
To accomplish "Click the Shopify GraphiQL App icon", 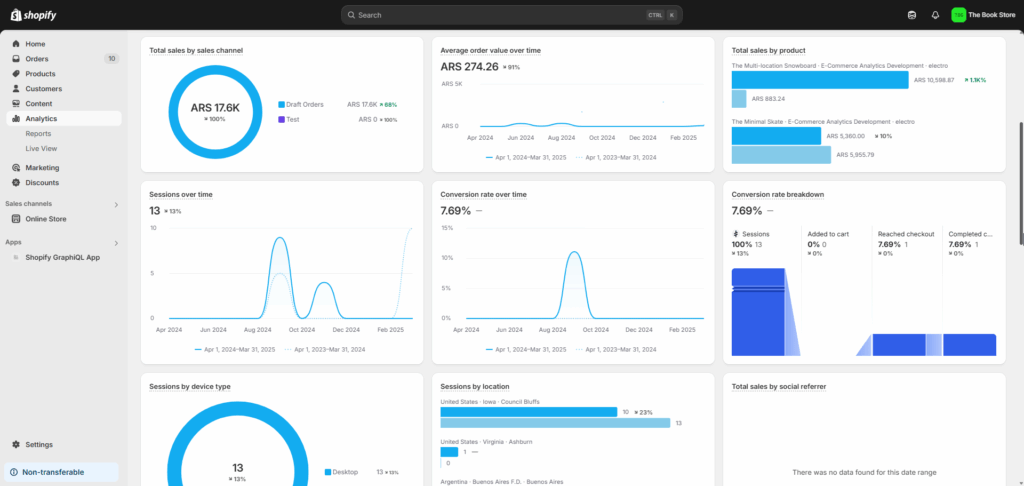I will point(16,257).
